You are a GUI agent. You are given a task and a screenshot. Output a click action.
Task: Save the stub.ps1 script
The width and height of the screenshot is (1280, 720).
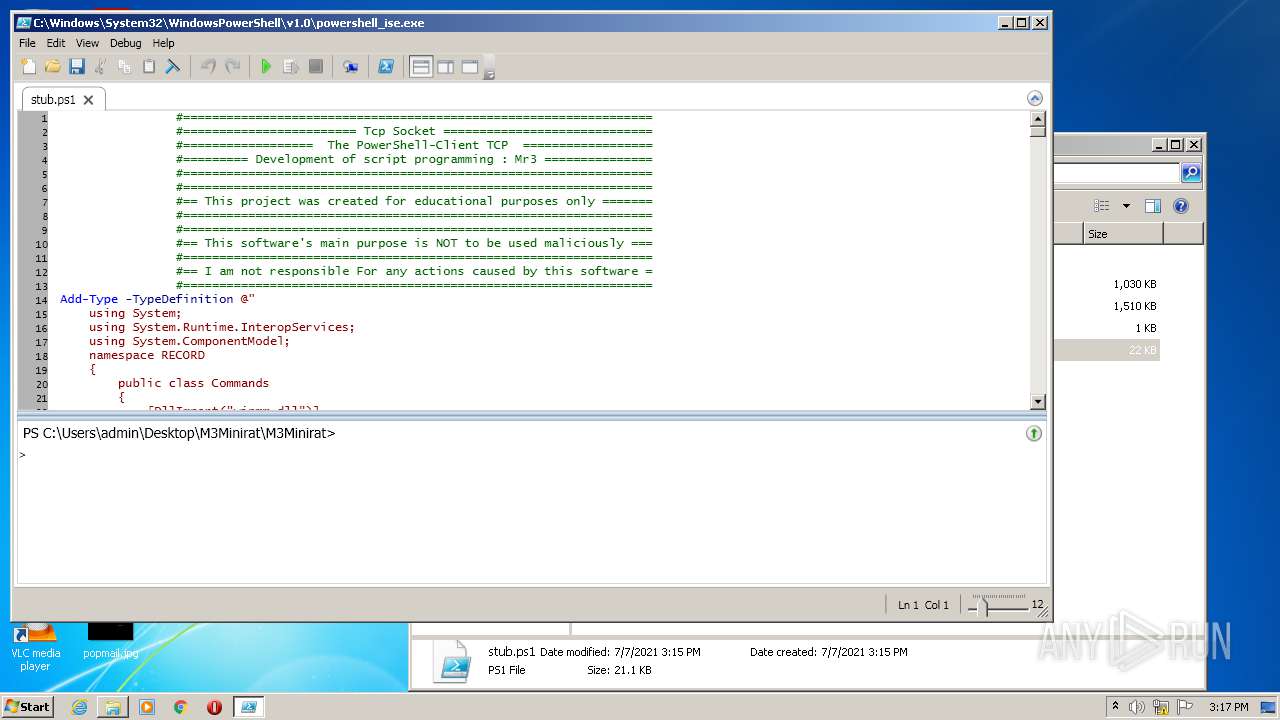[76, 67]
